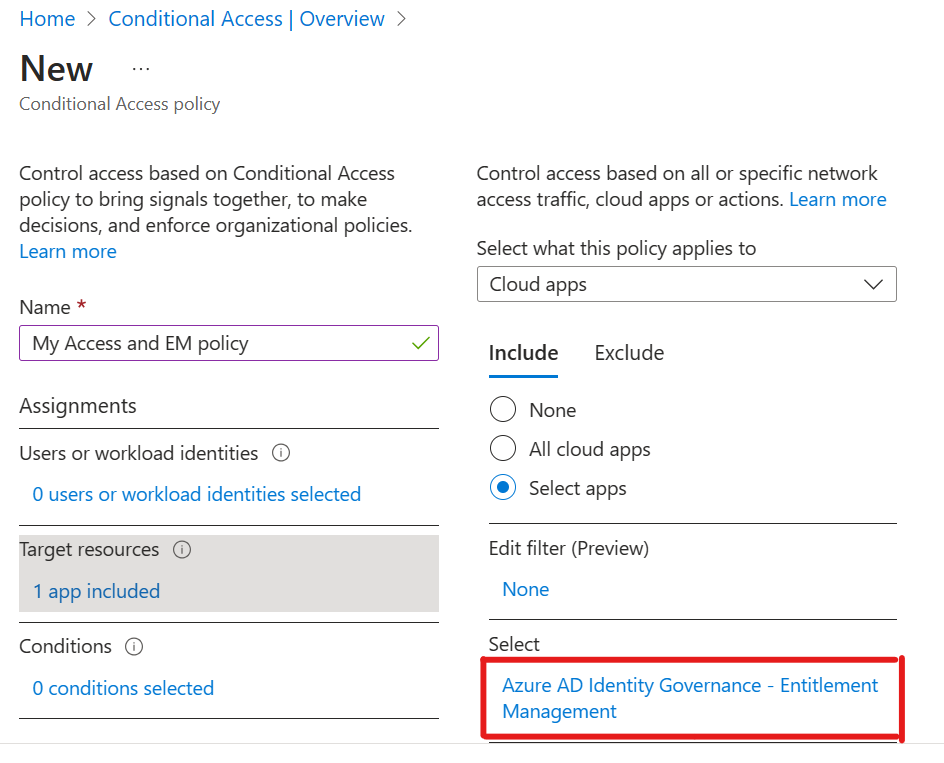The image size is (944, 763).
Task: Switch to the Include tab
Action: (x=523, y=353)
